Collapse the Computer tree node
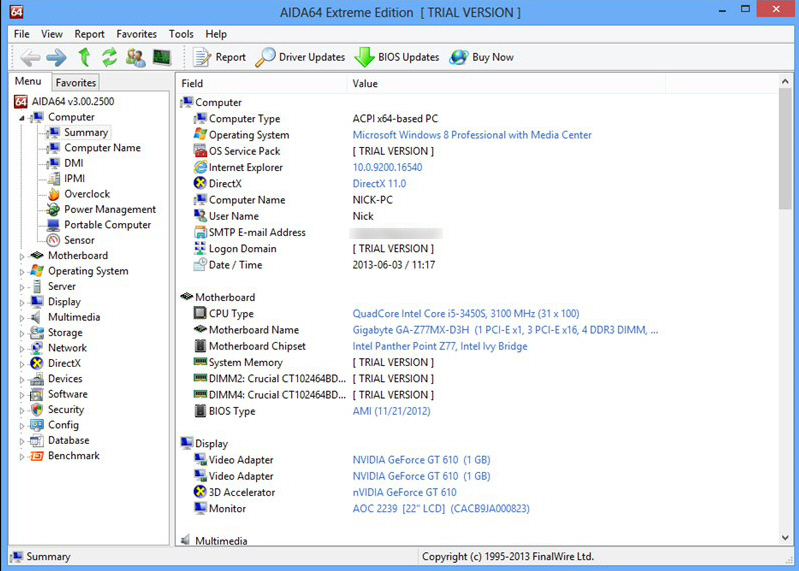This screenshot has height=571, width=799. tap(22, 117)
